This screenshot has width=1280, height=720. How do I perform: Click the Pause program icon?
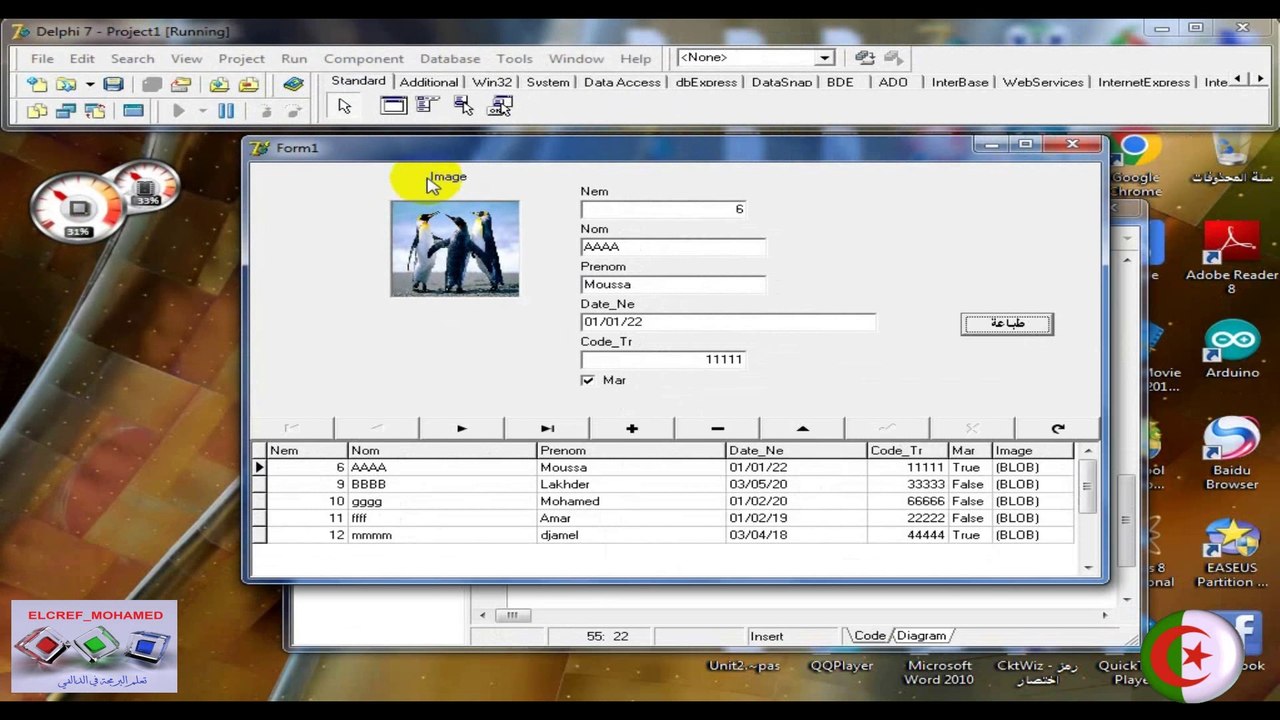tap(226, 111)
